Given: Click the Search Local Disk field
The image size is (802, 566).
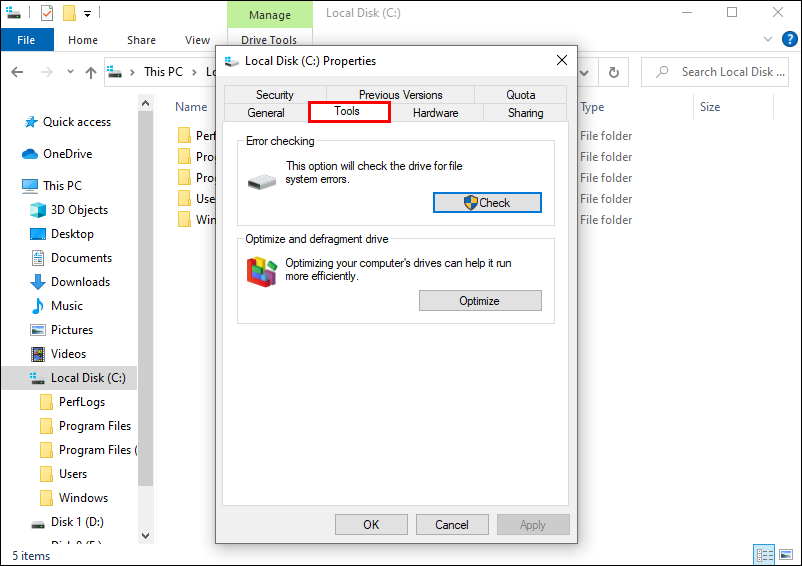Looking at the screenshot, I should pyautogui.click(x=715, y=72).
